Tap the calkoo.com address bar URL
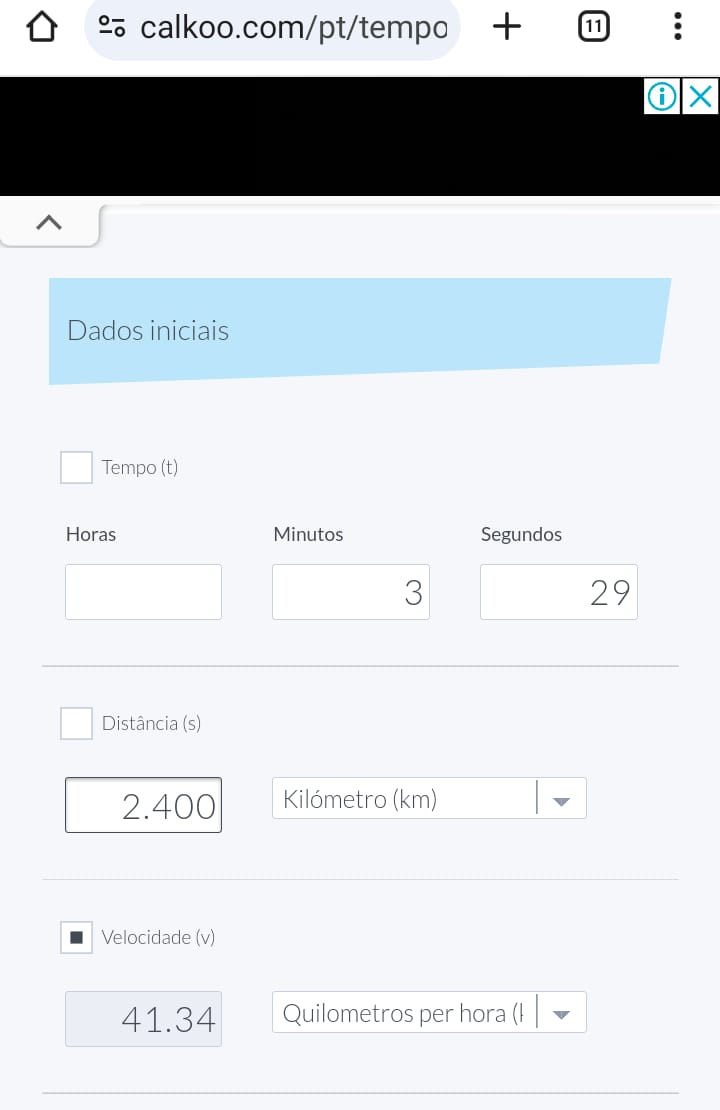Screen dimensions: 720x1110 tap(292, 27)
